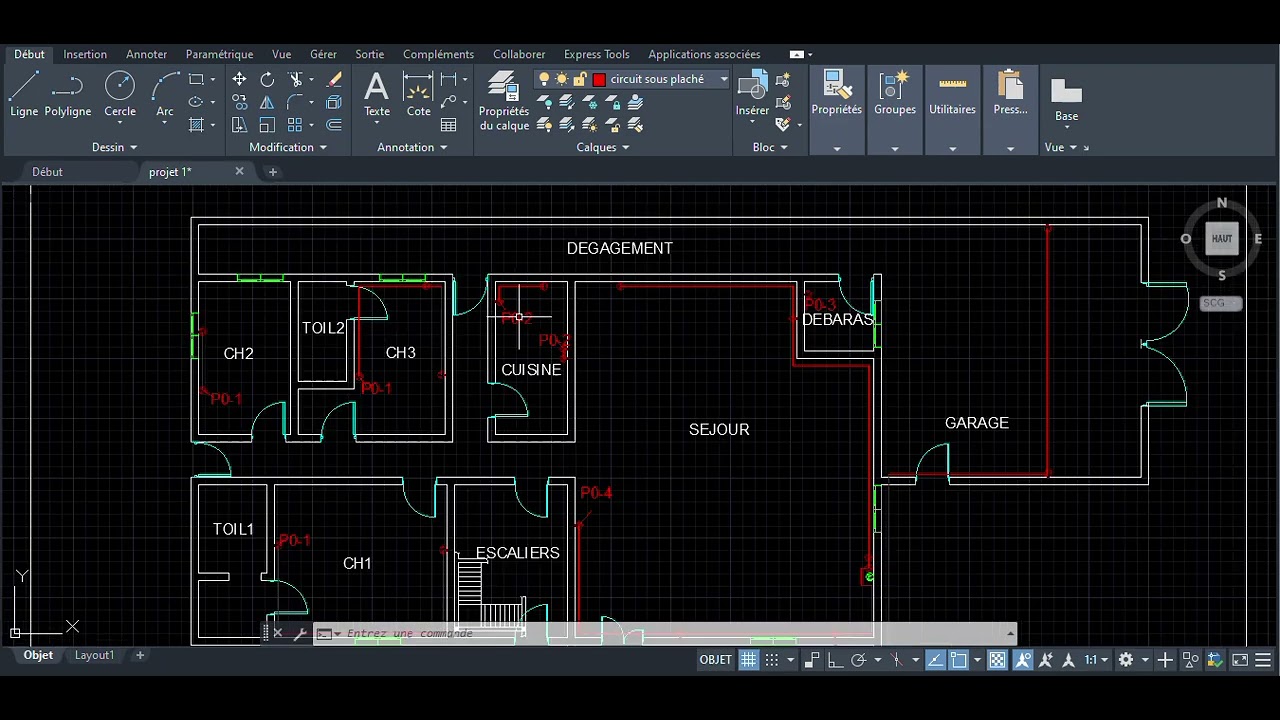This screenshot has width=1280, height=720.
Task: Select the Mirror tool
Action: pos(267,102)
